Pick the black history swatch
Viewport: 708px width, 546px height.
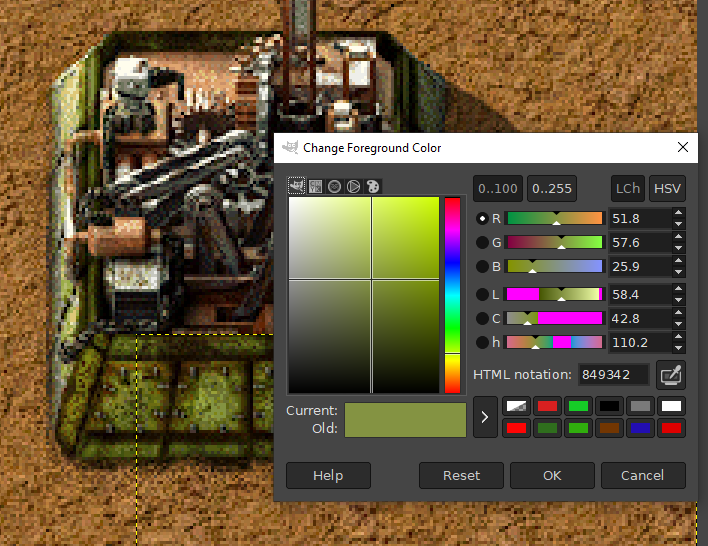click(609, 406)
